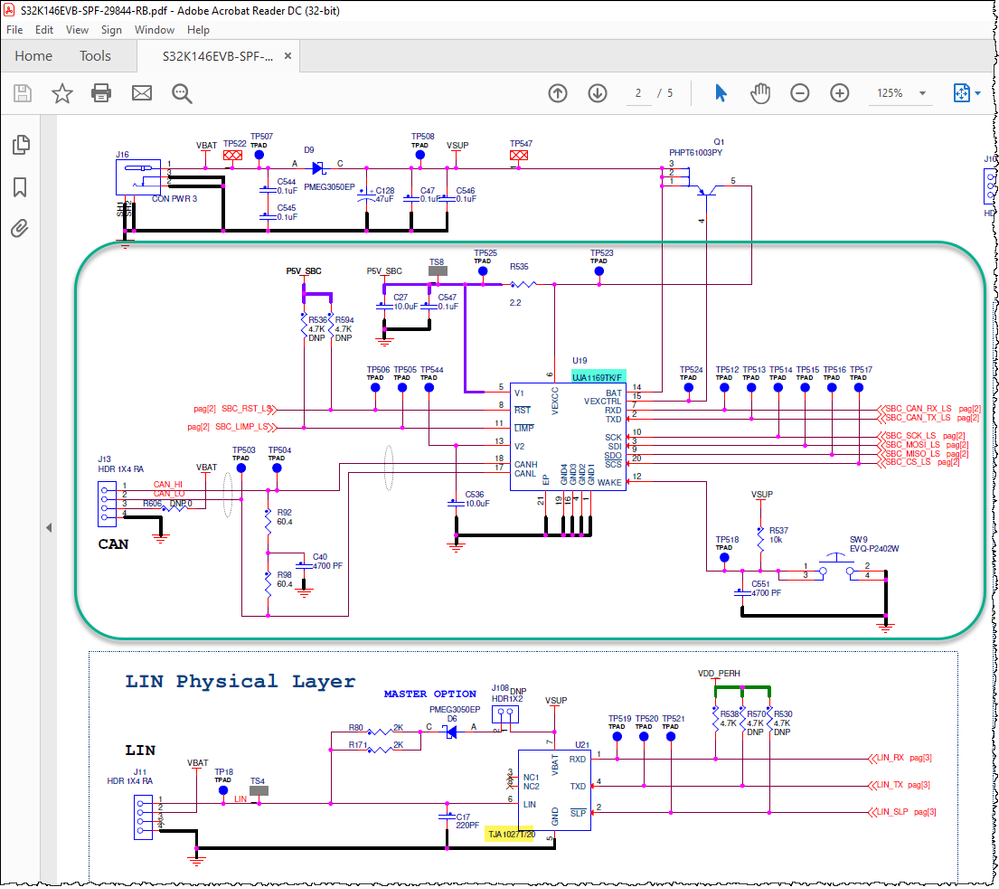Viewport: 999px width, 889px height.
Task: Open the View menu
Action: click(77, 29)
